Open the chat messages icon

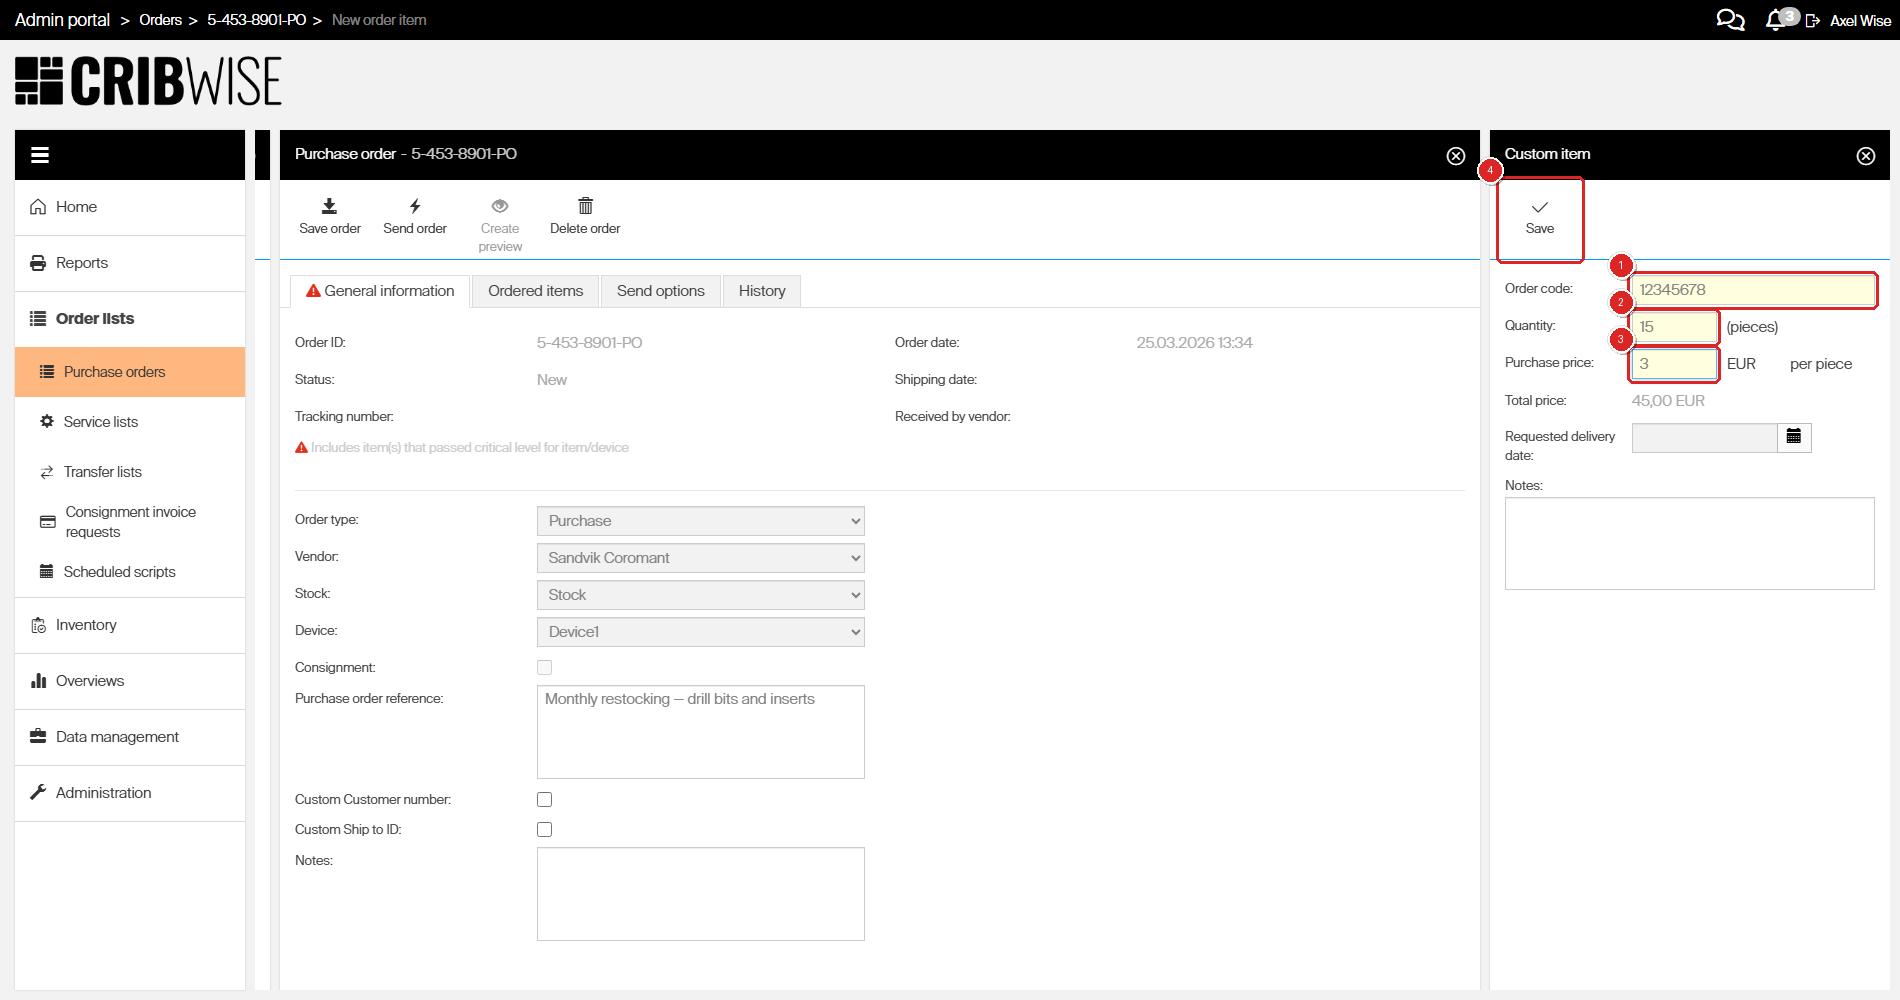1730,20
